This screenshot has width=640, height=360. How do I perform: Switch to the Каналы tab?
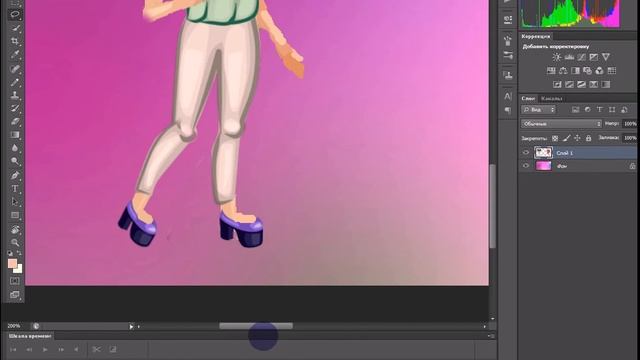coord(551,98)
